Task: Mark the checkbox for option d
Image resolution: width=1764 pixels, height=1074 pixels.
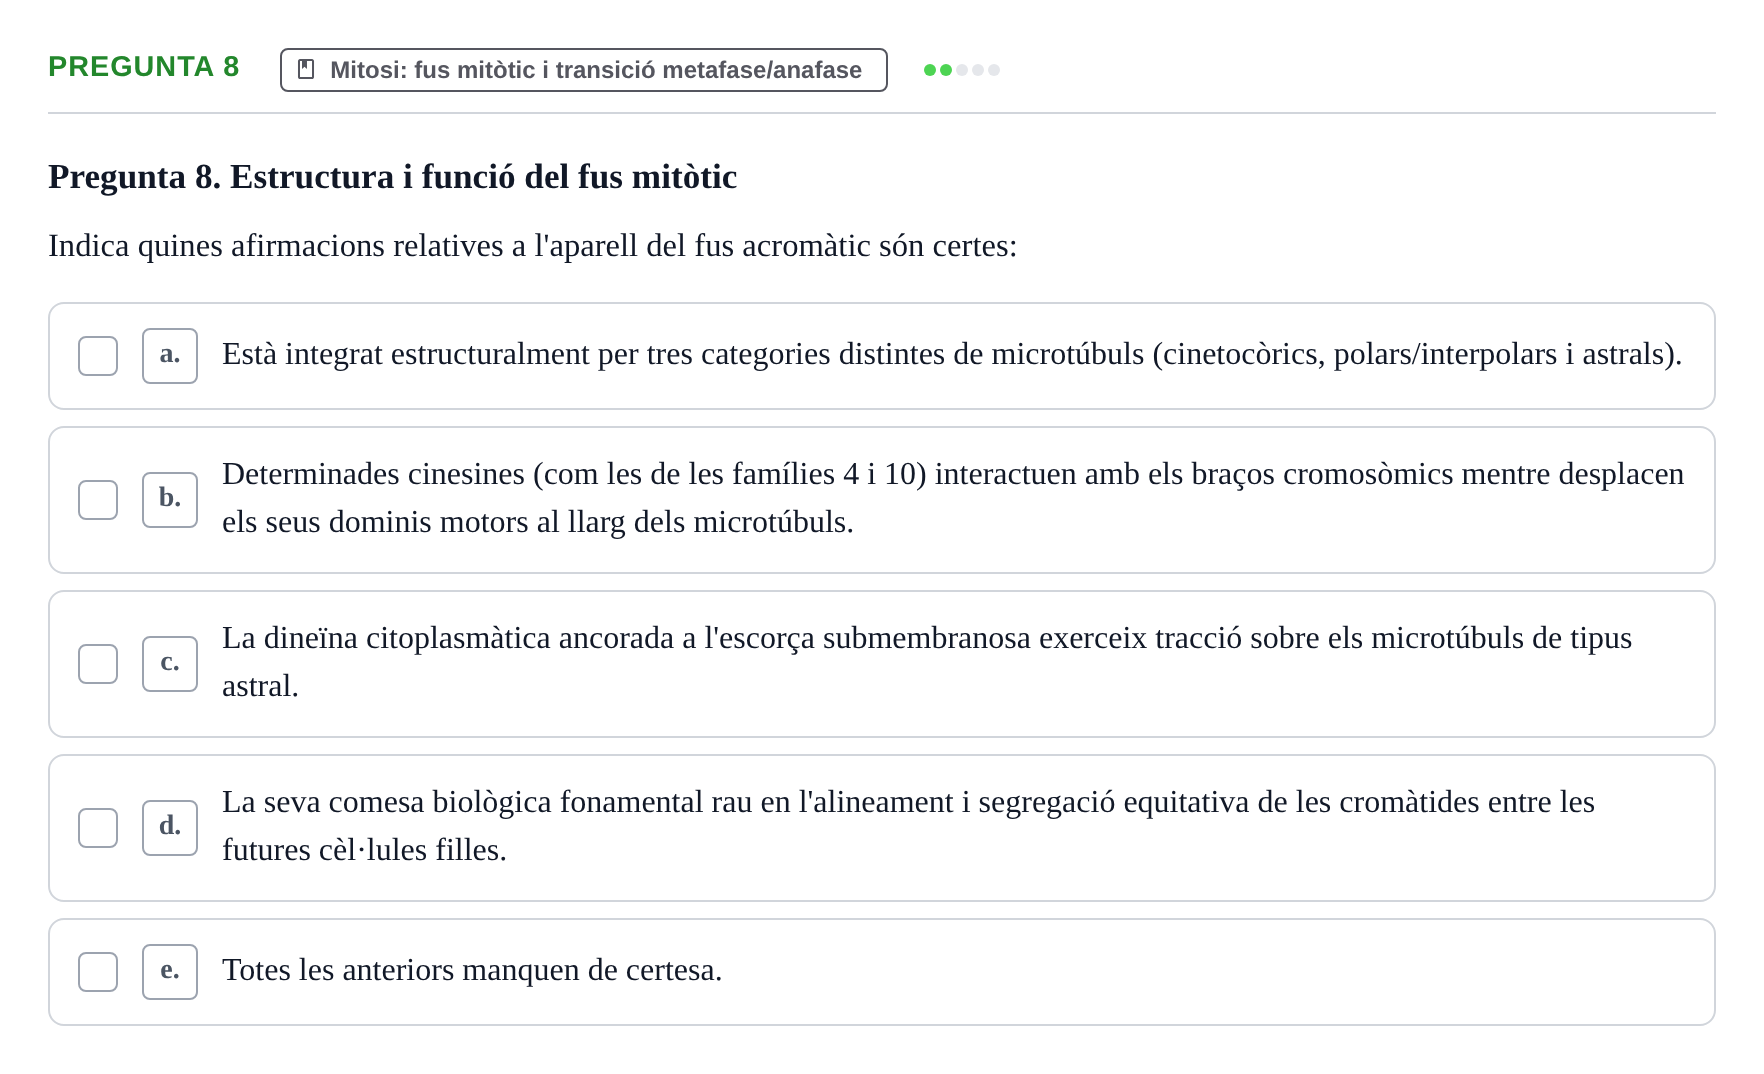Action: 98,828
